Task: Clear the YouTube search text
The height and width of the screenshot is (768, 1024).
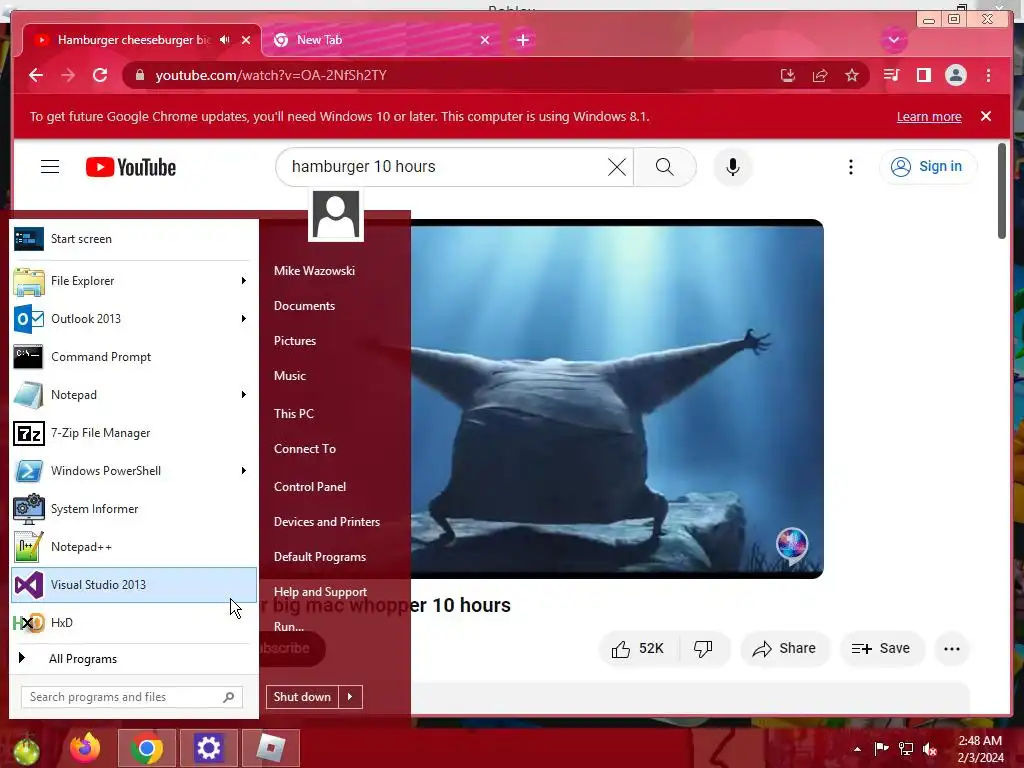Action: coord(616,167)
